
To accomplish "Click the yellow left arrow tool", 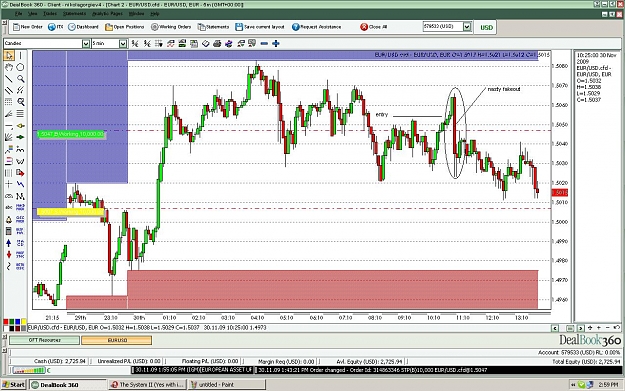I will 20,126.
